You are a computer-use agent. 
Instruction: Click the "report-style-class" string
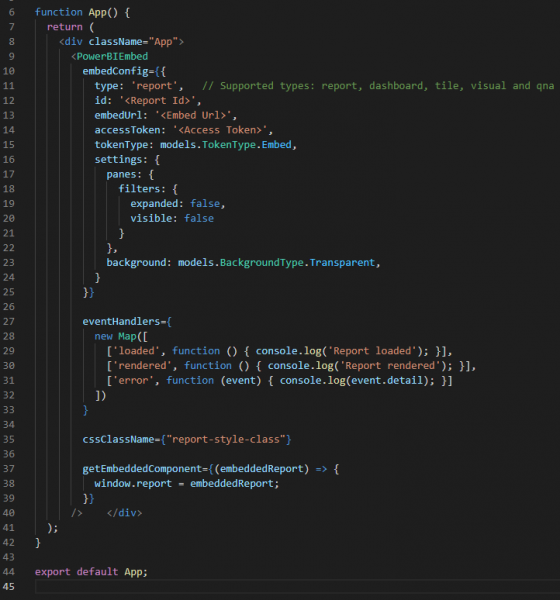[x=226, y=439]
